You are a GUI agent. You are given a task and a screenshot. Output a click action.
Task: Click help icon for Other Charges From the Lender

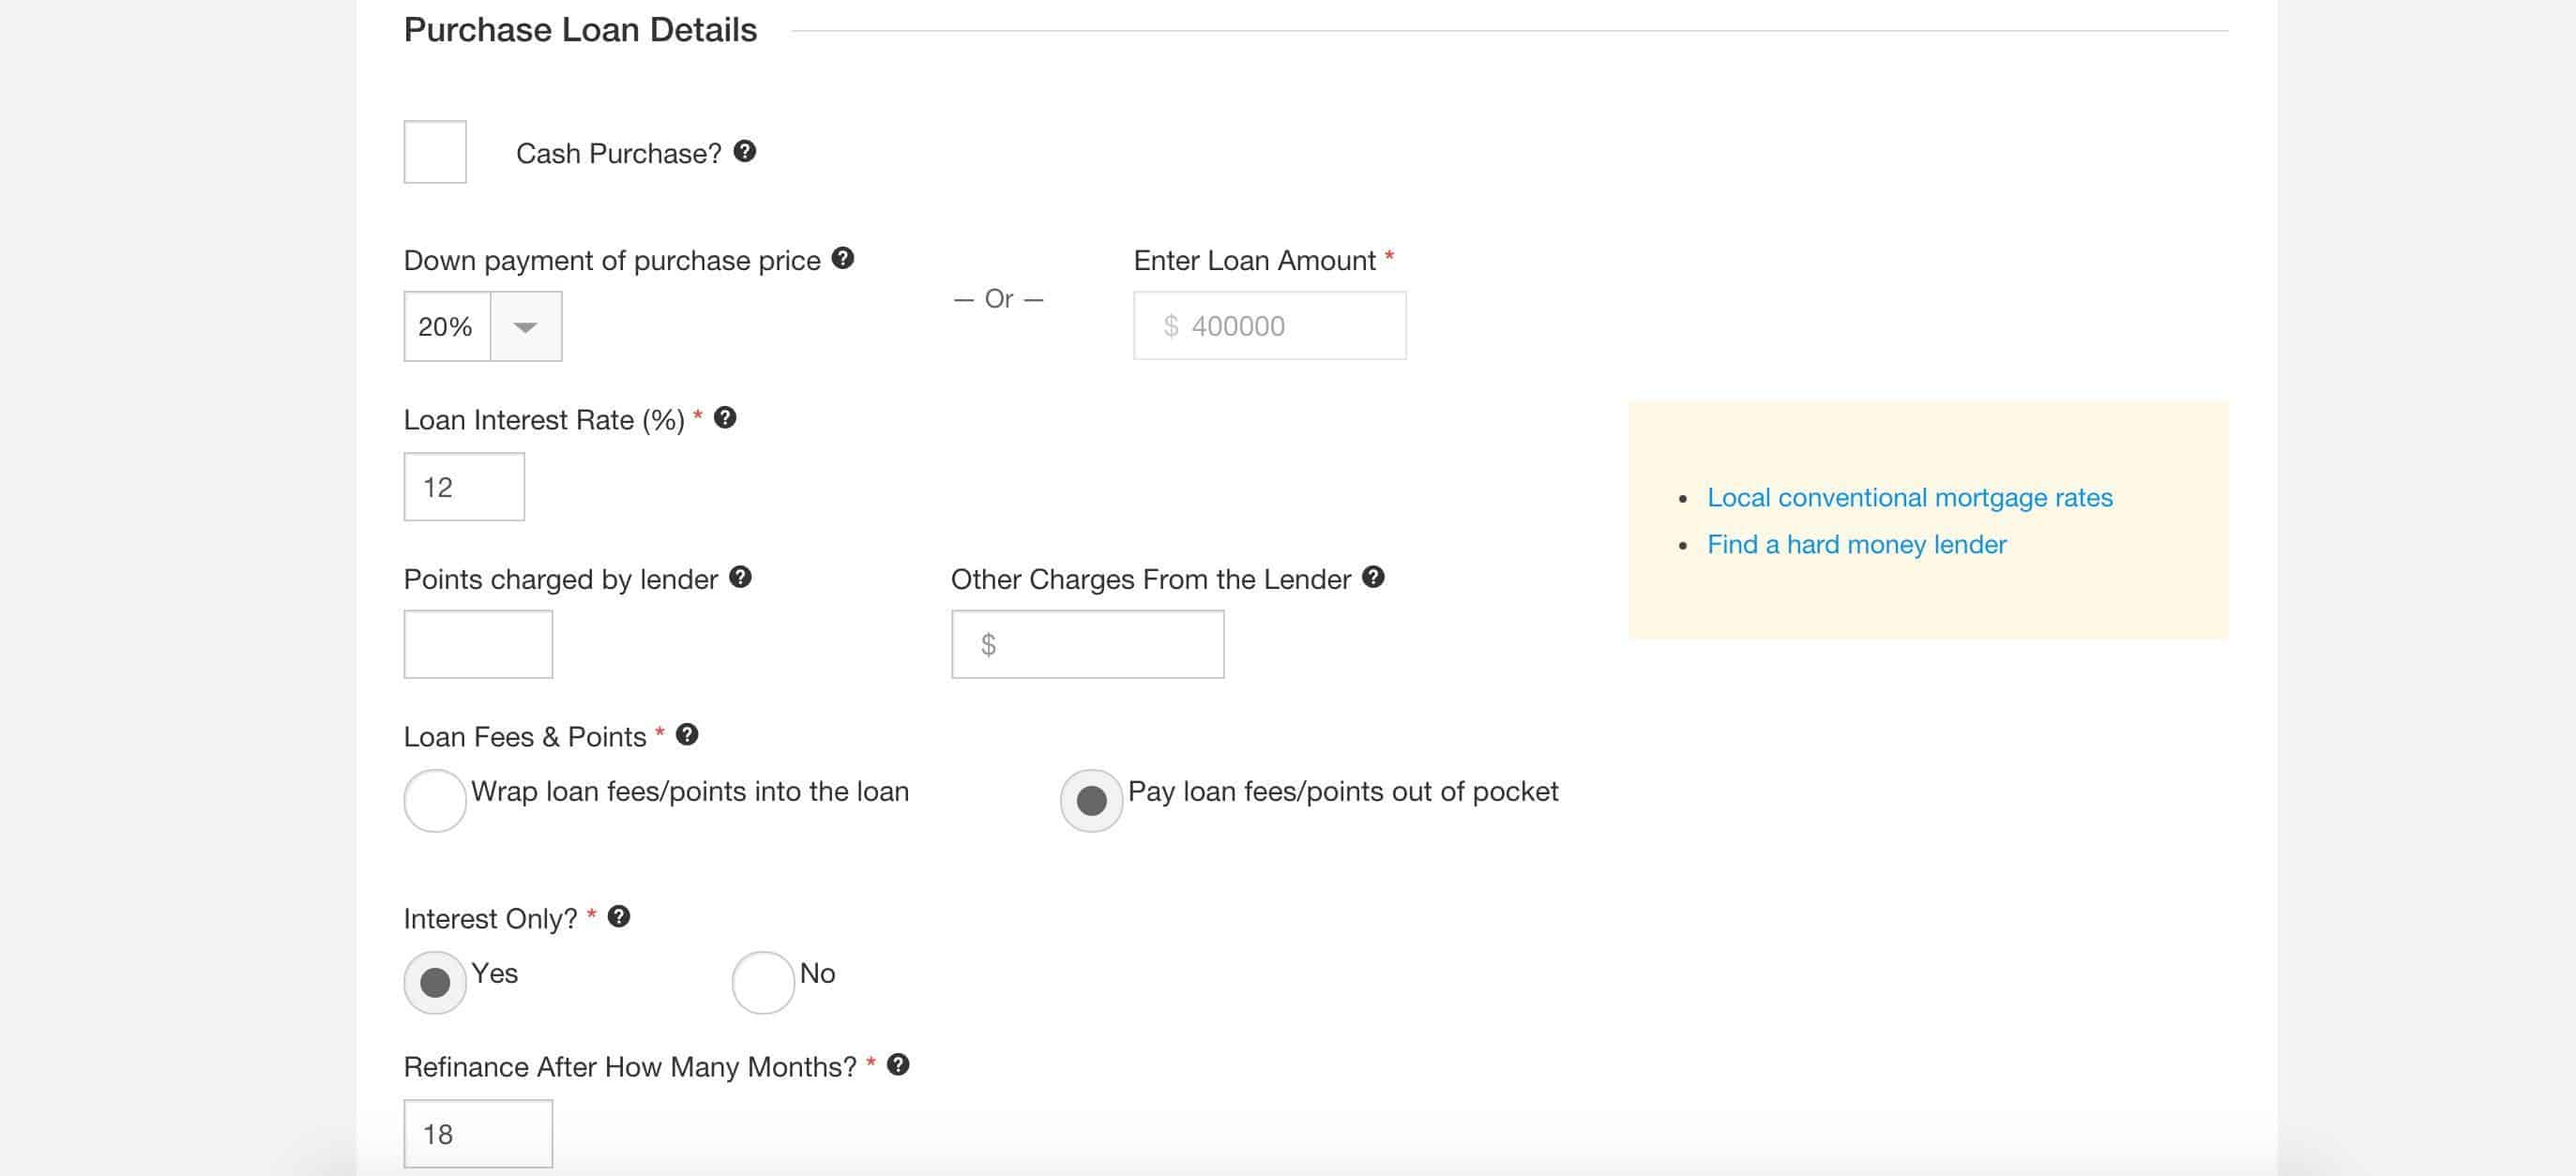point(1373,577)
